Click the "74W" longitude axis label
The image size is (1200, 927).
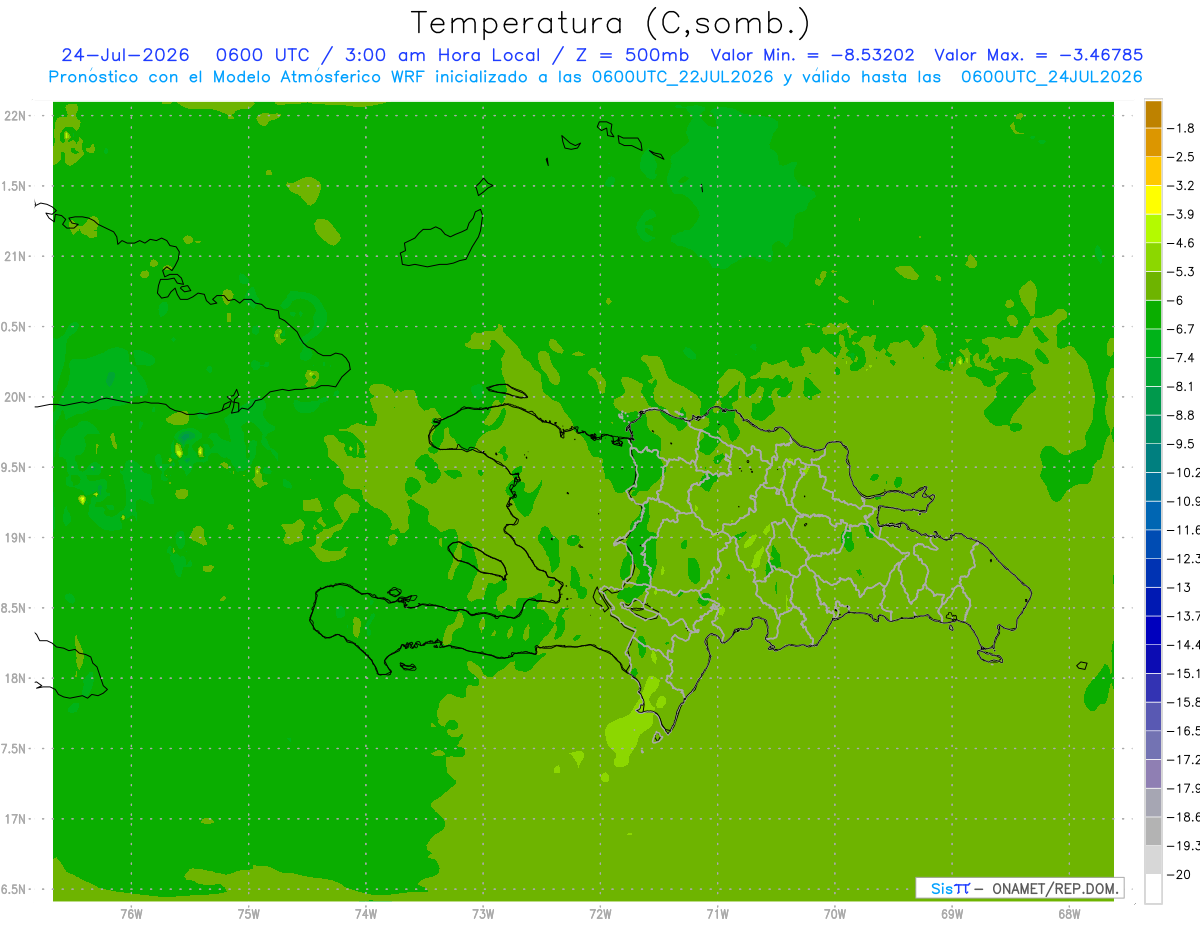click(366, 914)
